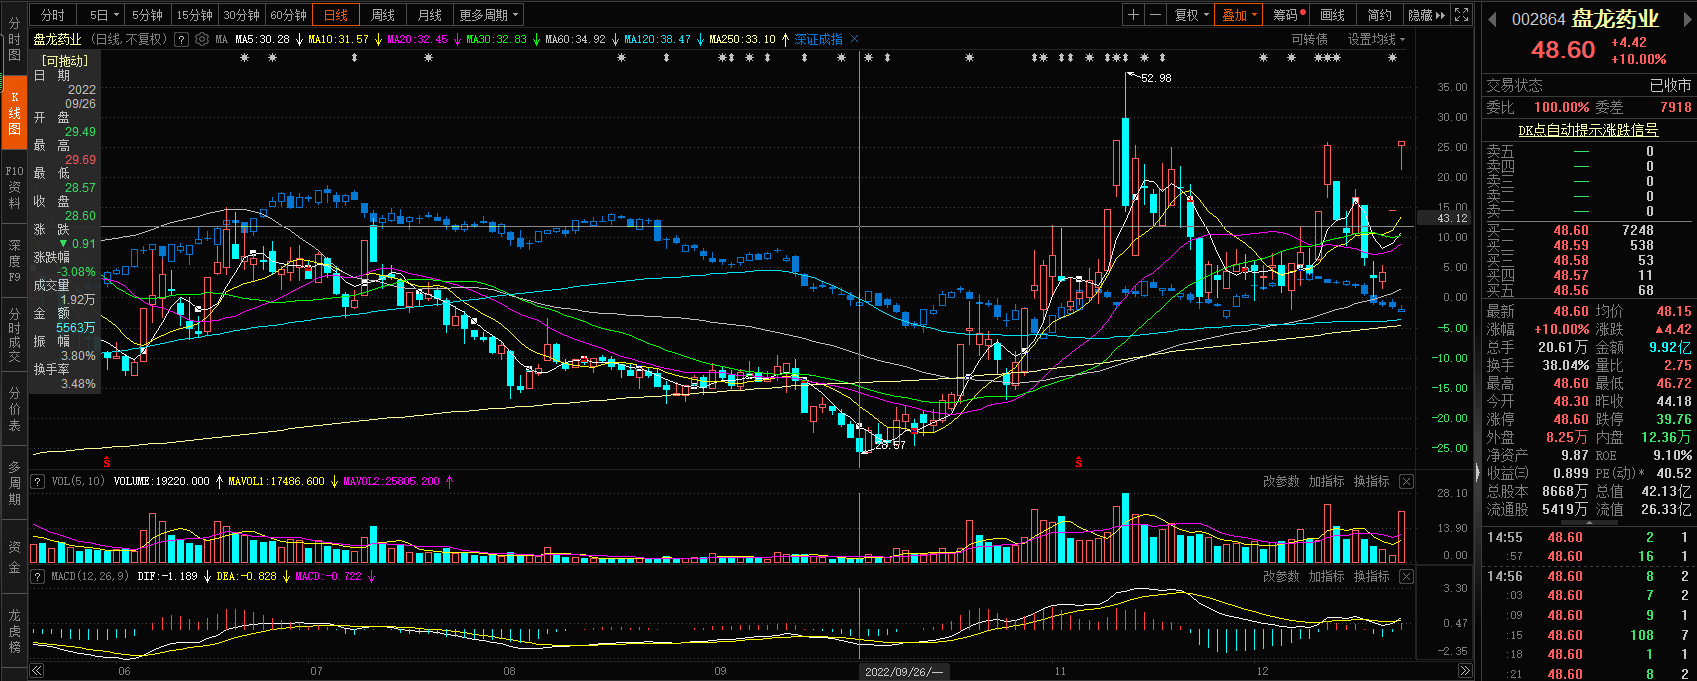Click the zoom in plus icon
This screenshot has height=681, width=1697.
(x=1133, y=15)
